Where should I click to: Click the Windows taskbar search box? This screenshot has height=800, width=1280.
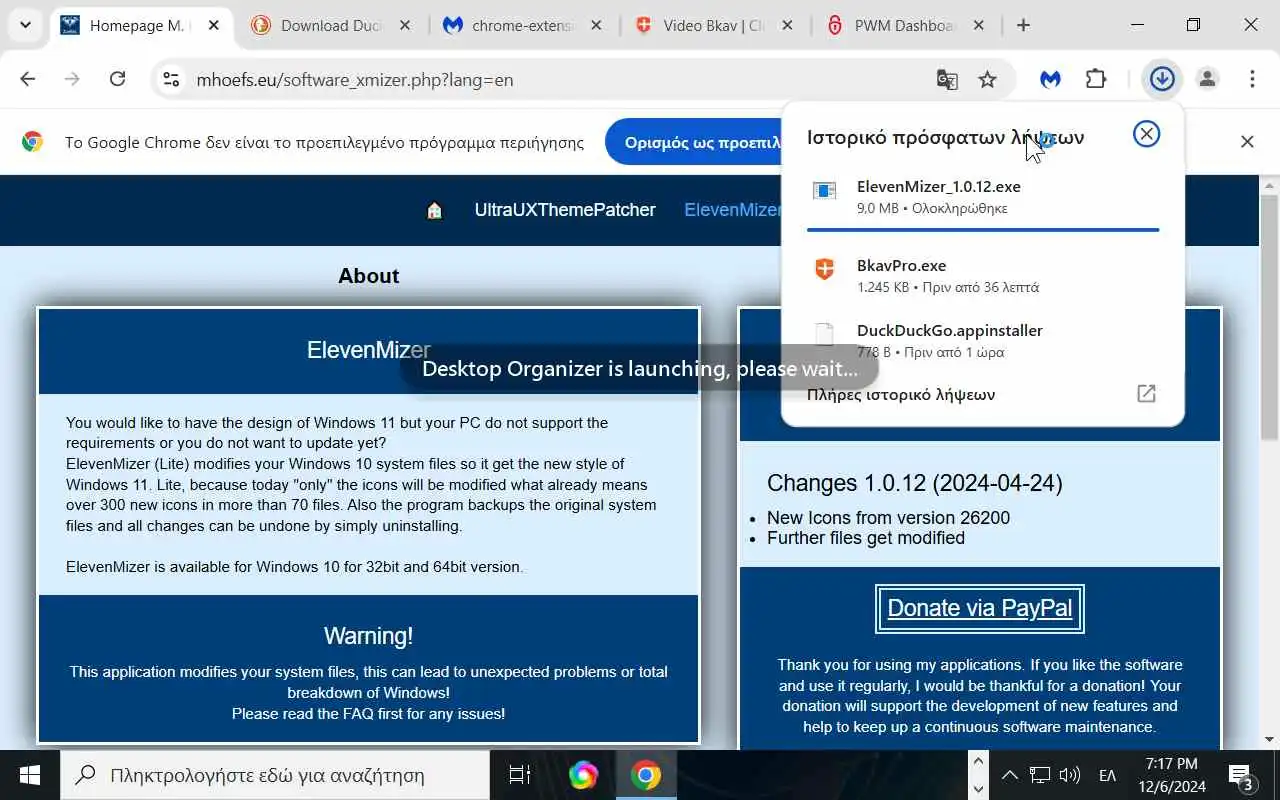pos(275,775)
